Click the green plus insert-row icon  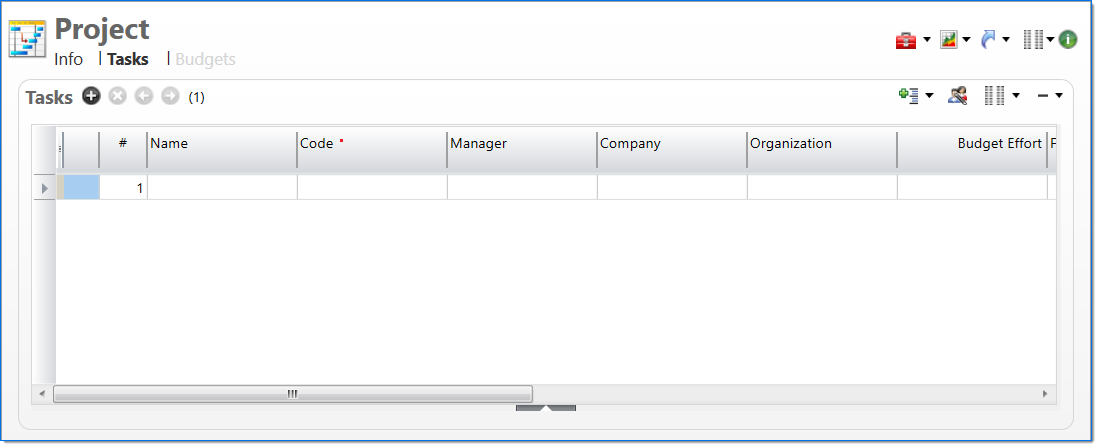(x=908, y=95)
